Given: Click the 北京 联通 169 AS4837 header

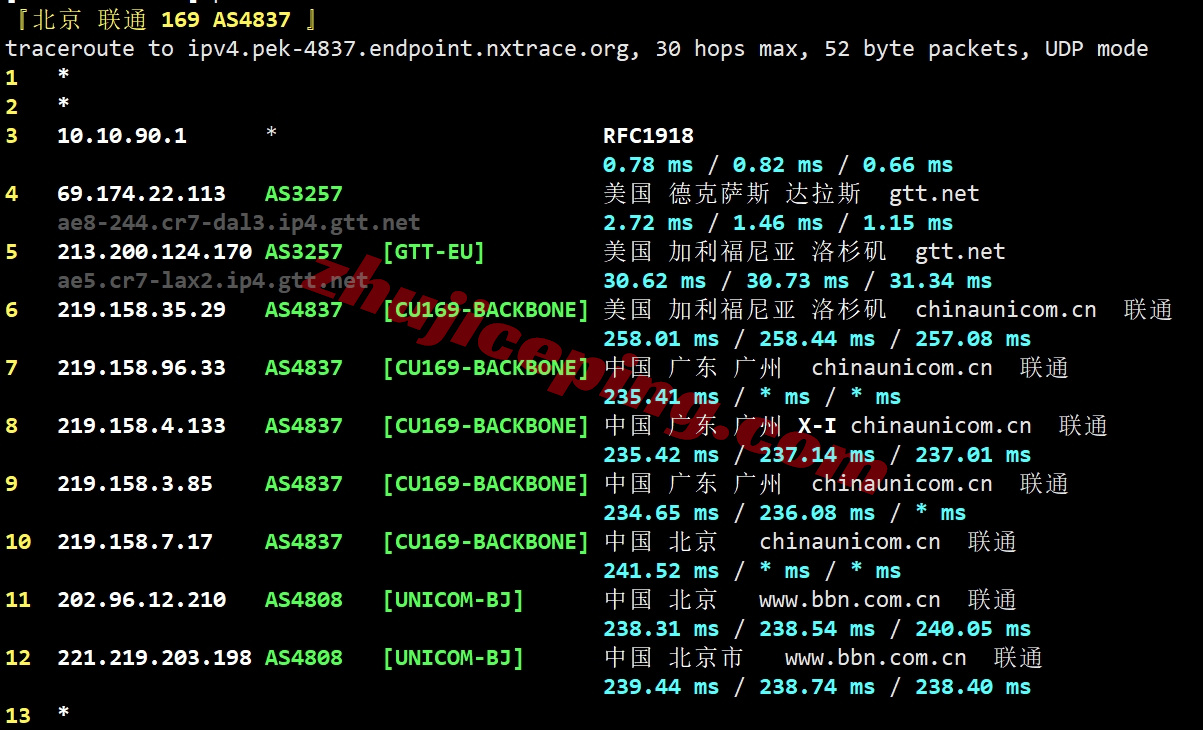Looking at the screenshot, I should coord(167,19).
